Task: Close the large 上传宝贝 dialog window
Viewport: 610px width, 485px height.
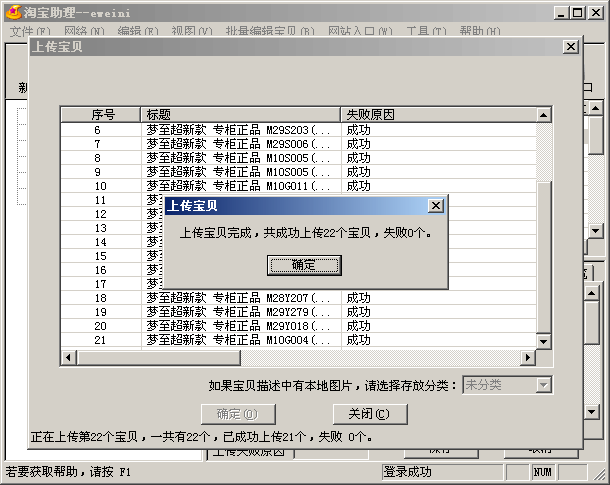Action: [571, 47]
